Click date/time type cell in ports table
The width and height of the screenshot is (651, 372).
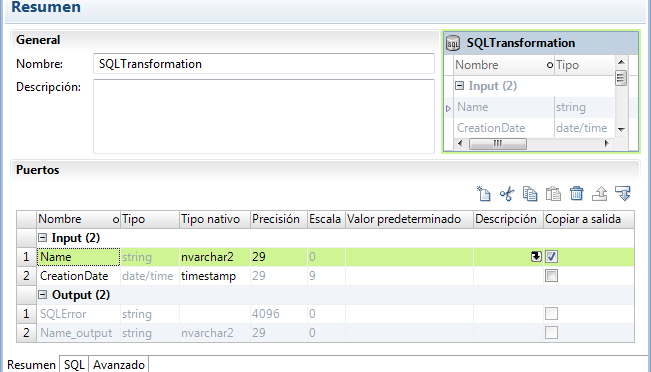click(x=150, y=276)
